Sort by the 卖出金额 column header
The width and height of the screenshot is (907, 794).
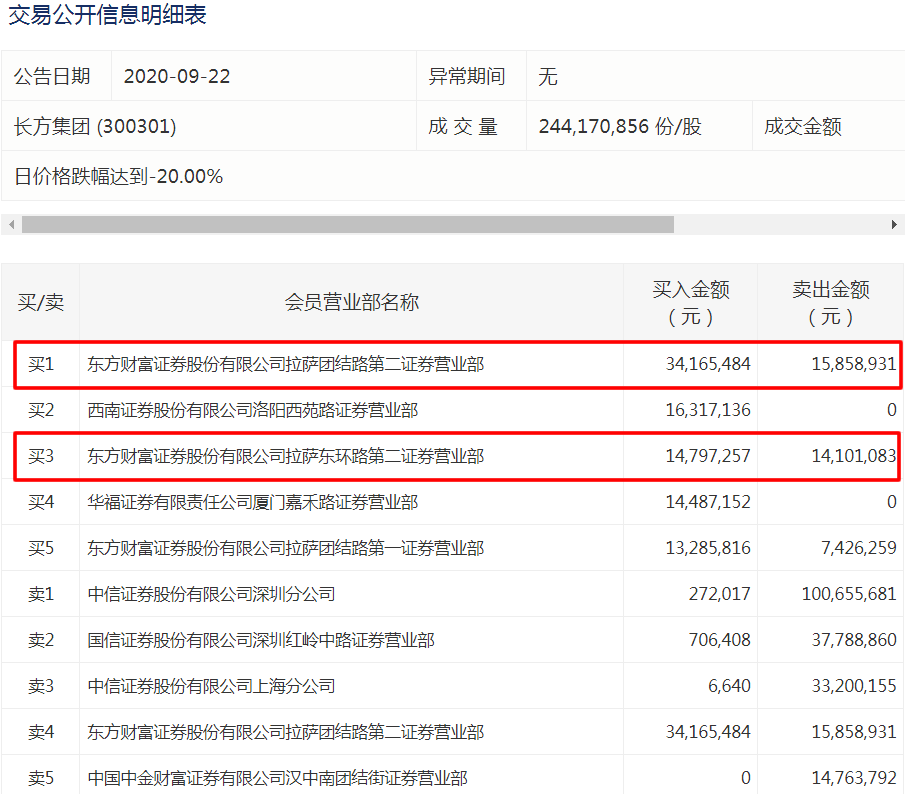831,300
